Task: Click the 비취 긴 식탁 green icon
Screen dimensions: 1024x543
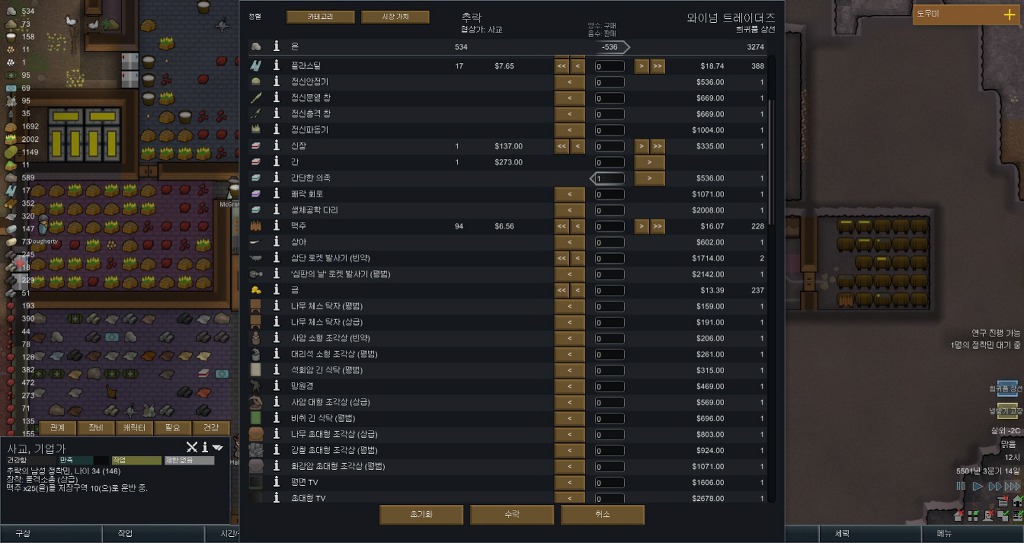Action: (x=256, y=418)
